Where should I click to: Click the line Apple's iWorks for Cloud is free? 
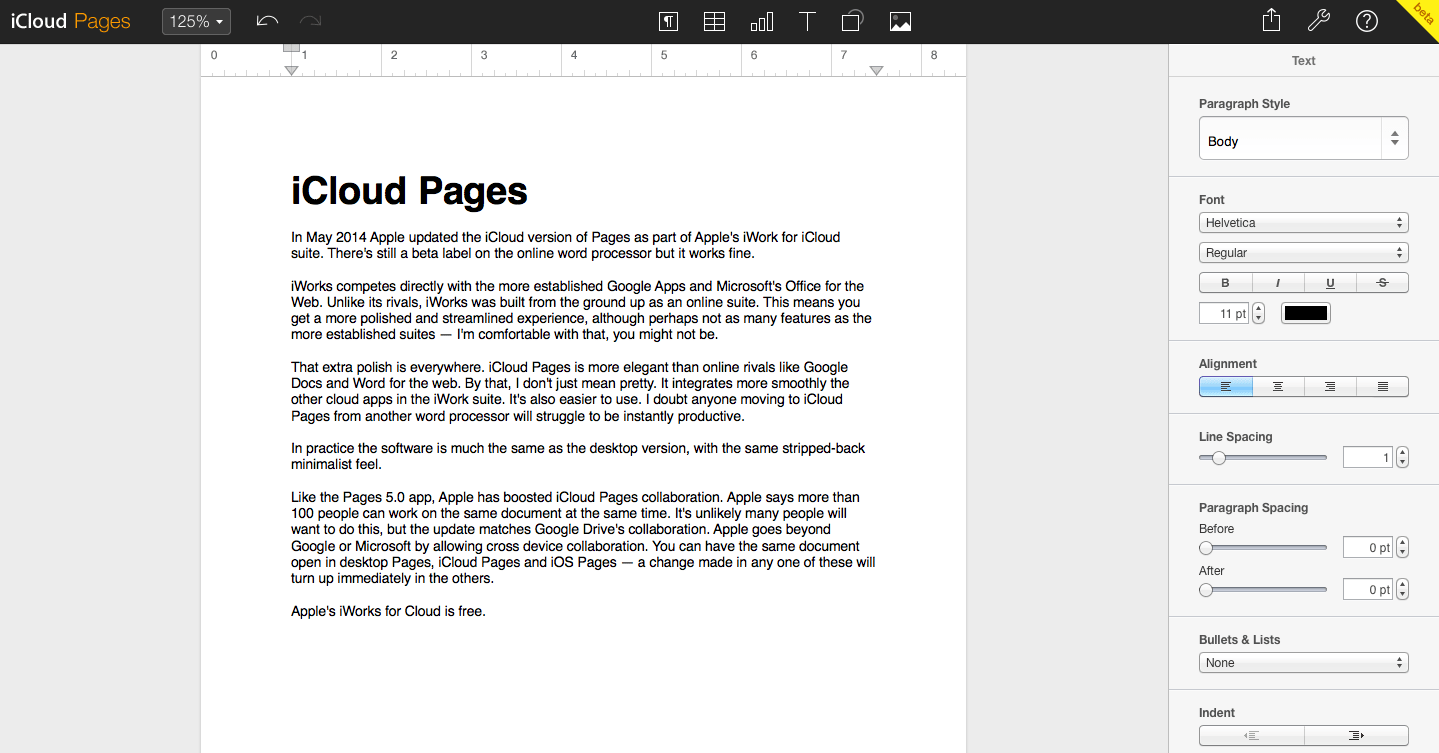pos(388,611)
